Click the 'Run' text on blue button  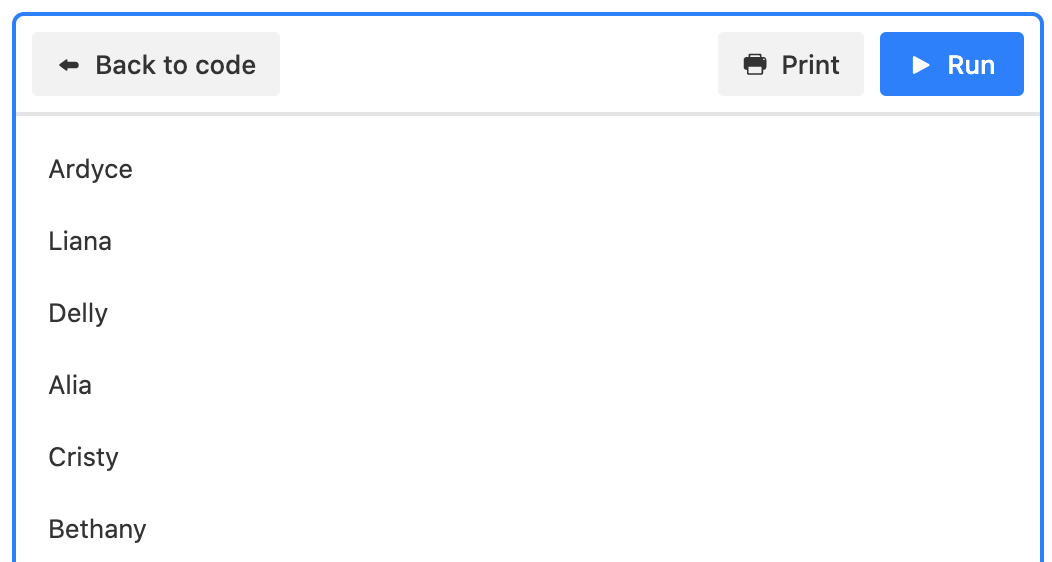coord(971,65)
